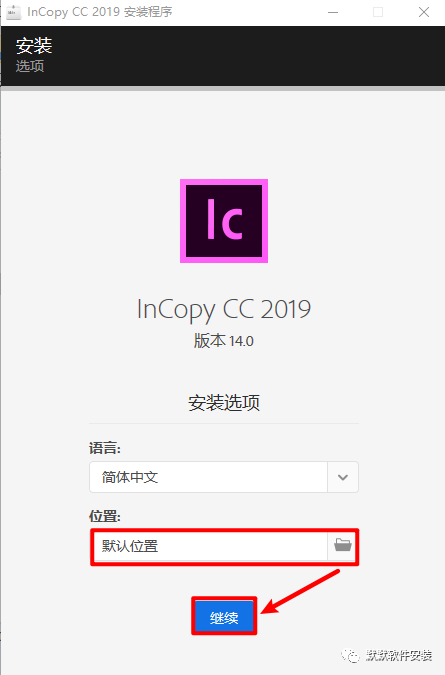Screen dimensions: 445x675
Task: Click the 语言 label
Action: pyautogui.click(x=105, y=448)
